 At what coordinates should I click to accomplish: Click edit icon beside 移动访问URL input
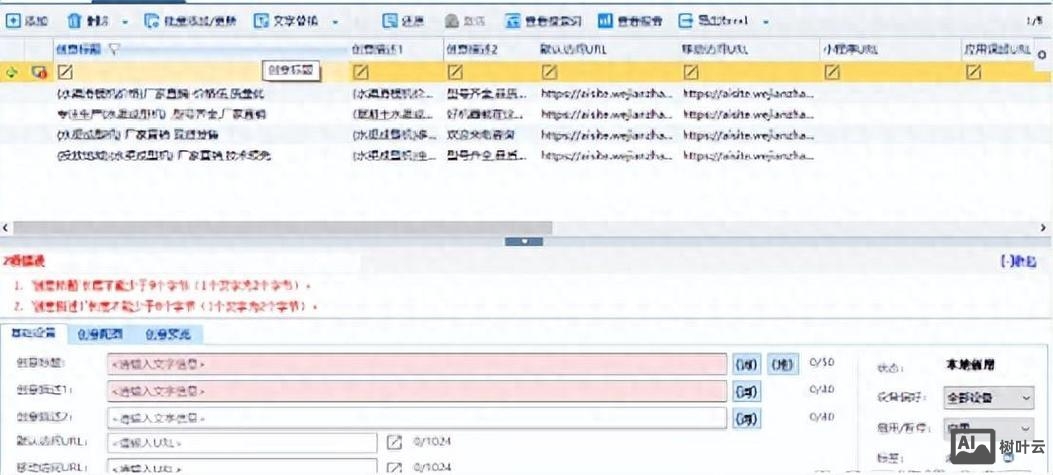point(395,468)
